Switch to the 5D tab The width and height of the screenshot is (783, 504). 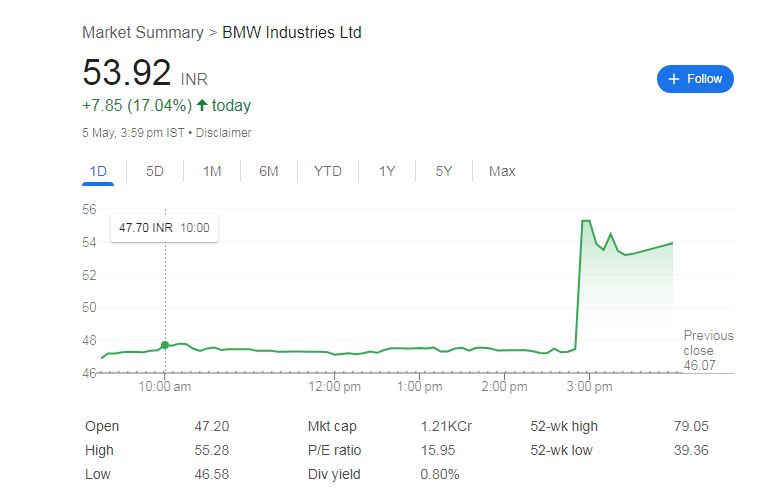[x=155, y=171]
